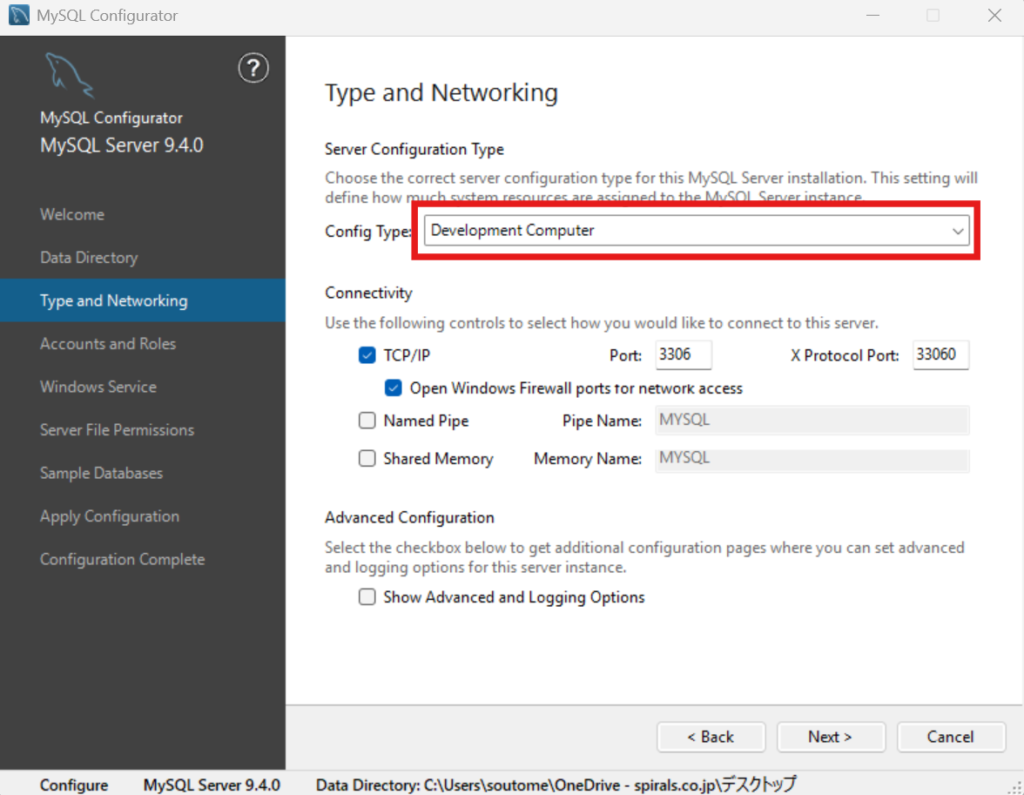Cancel the configuration wizard
Image resolution: width=1024 pixels, height=795 pixels.
click(950, 737)
